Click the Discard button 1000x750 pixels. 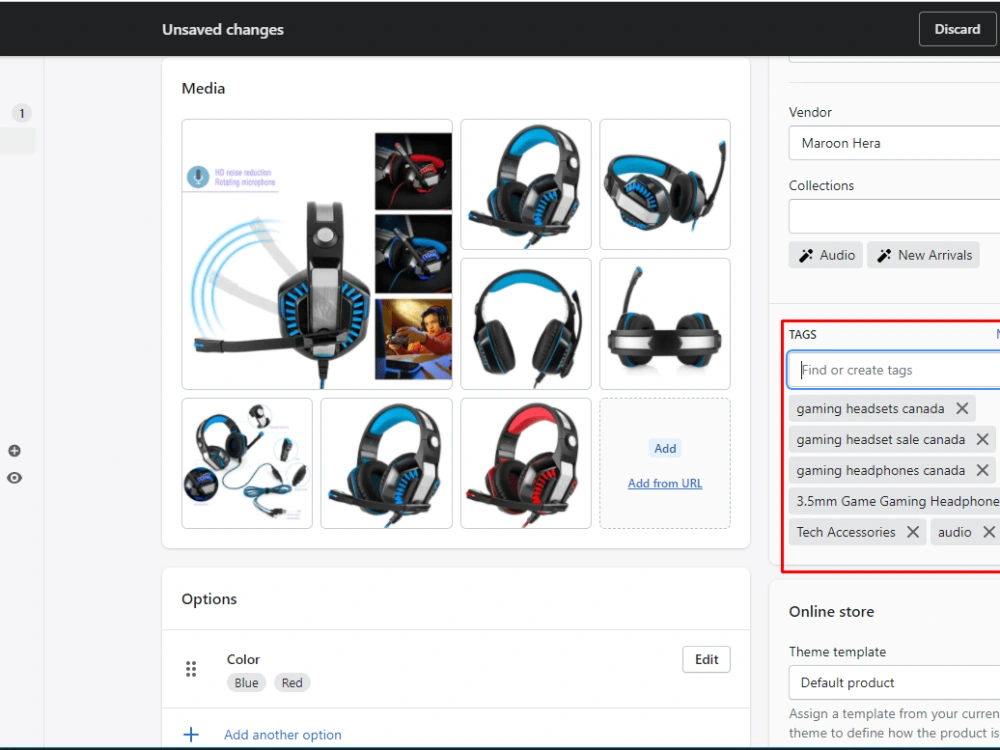pos(959,29)
